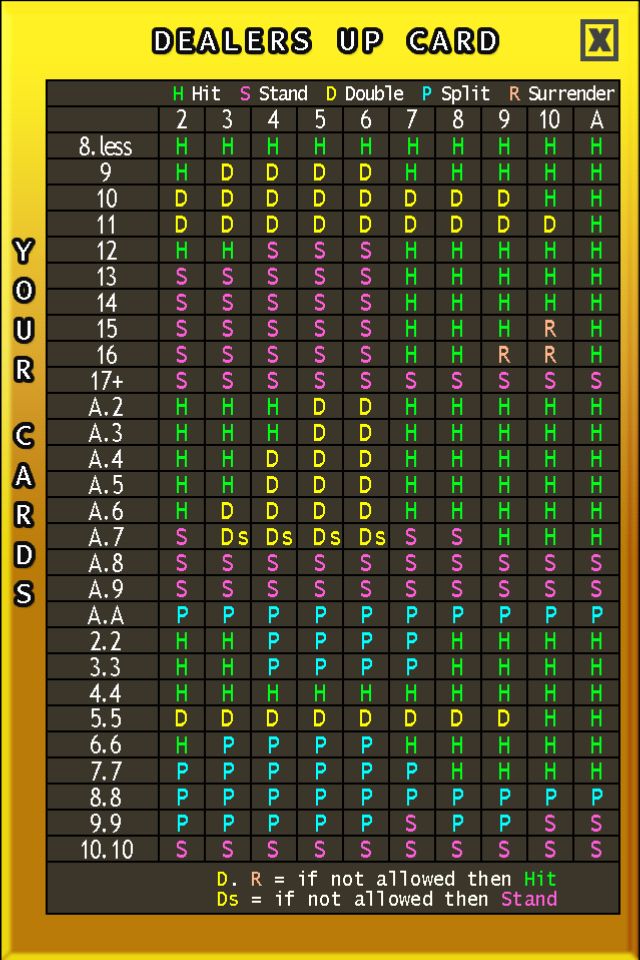Click the S cell for 17+ versus dealer A

point(597,381)
